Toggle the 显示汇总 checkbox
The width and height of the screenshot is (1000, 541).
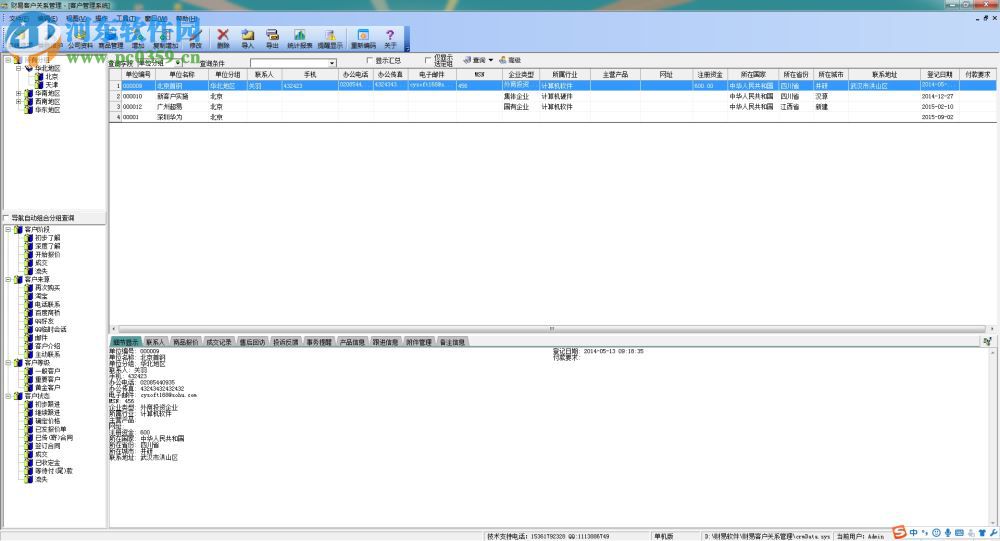pos(369,61)
